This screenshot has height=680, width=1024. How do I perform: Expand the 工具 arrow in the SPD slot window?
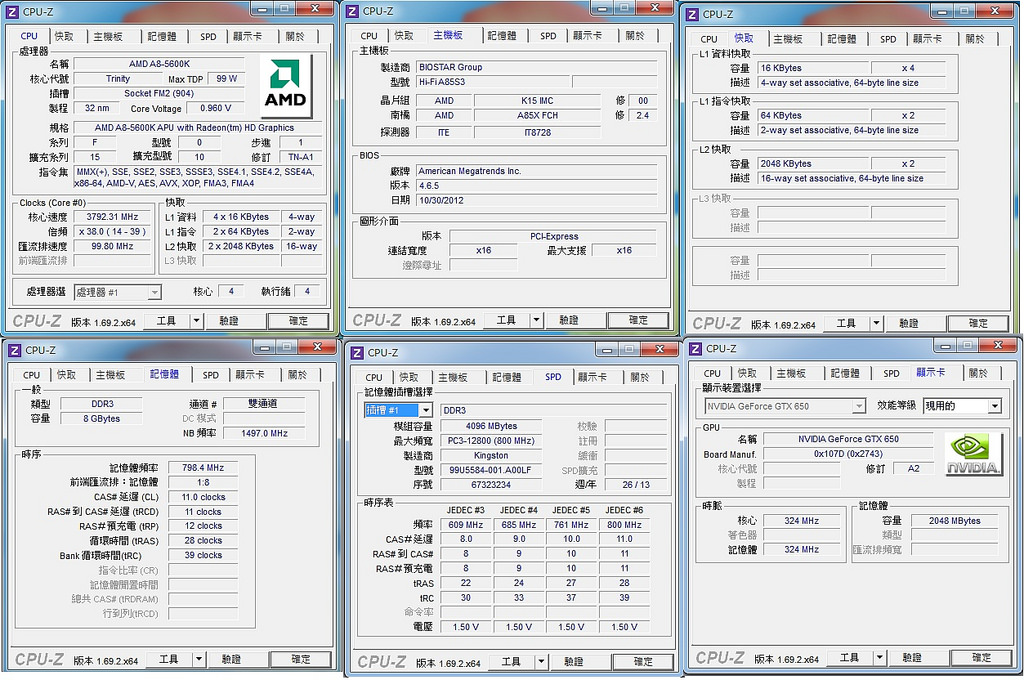(x=541, y=662)
